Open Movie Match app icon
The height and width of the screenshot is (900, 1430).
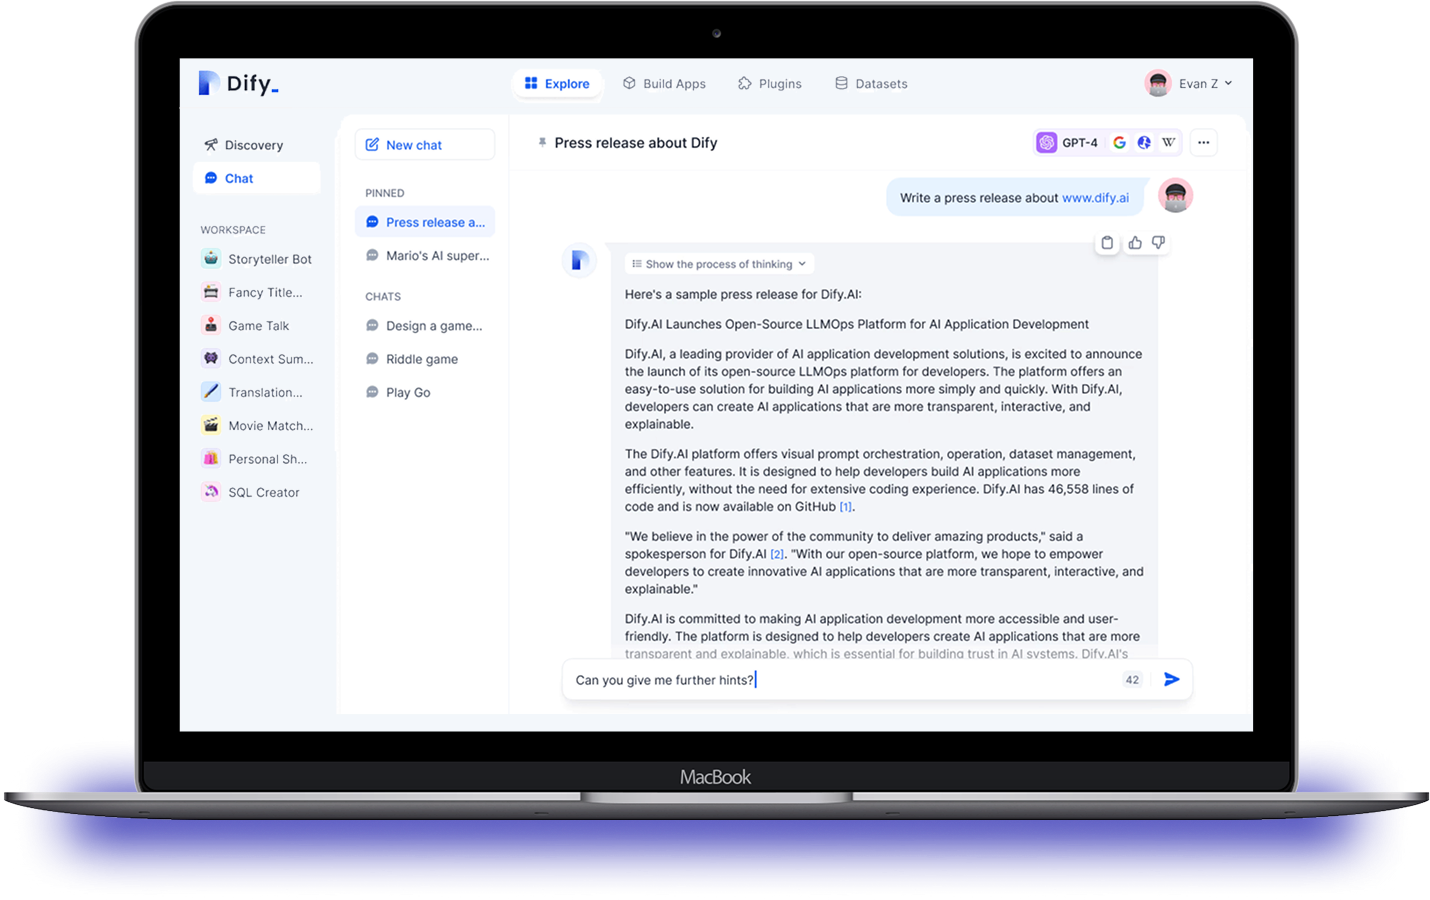point(211,425)
